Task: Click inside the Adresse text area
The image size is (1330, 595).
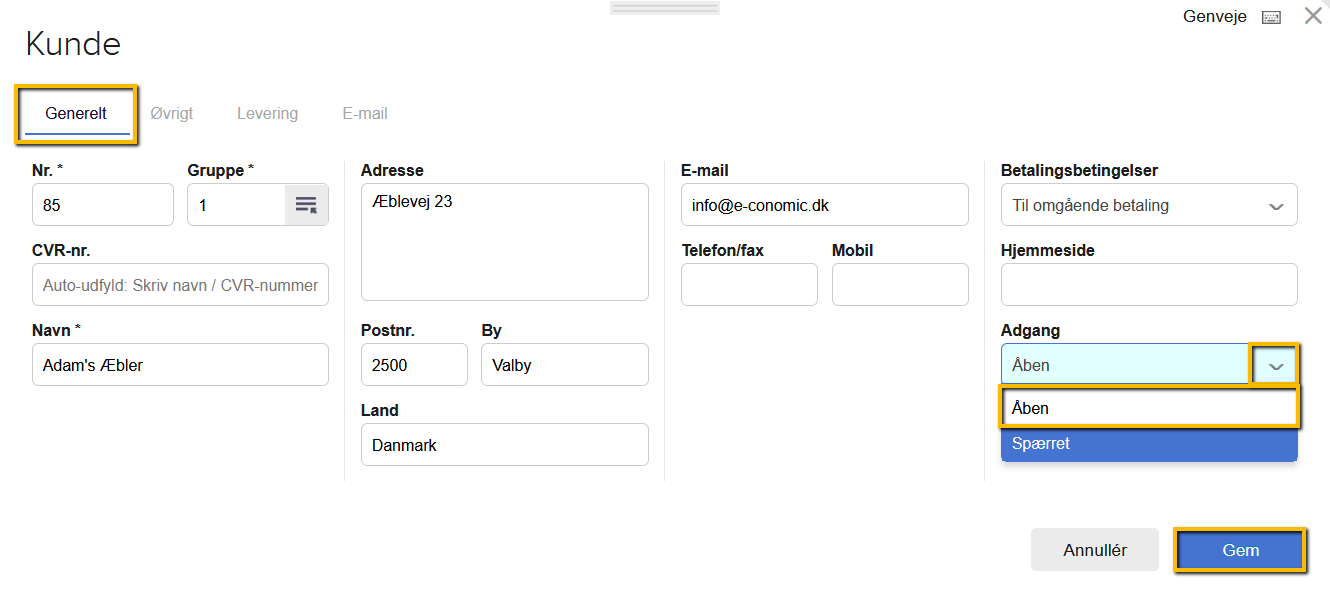Action: tap(504, 240)
